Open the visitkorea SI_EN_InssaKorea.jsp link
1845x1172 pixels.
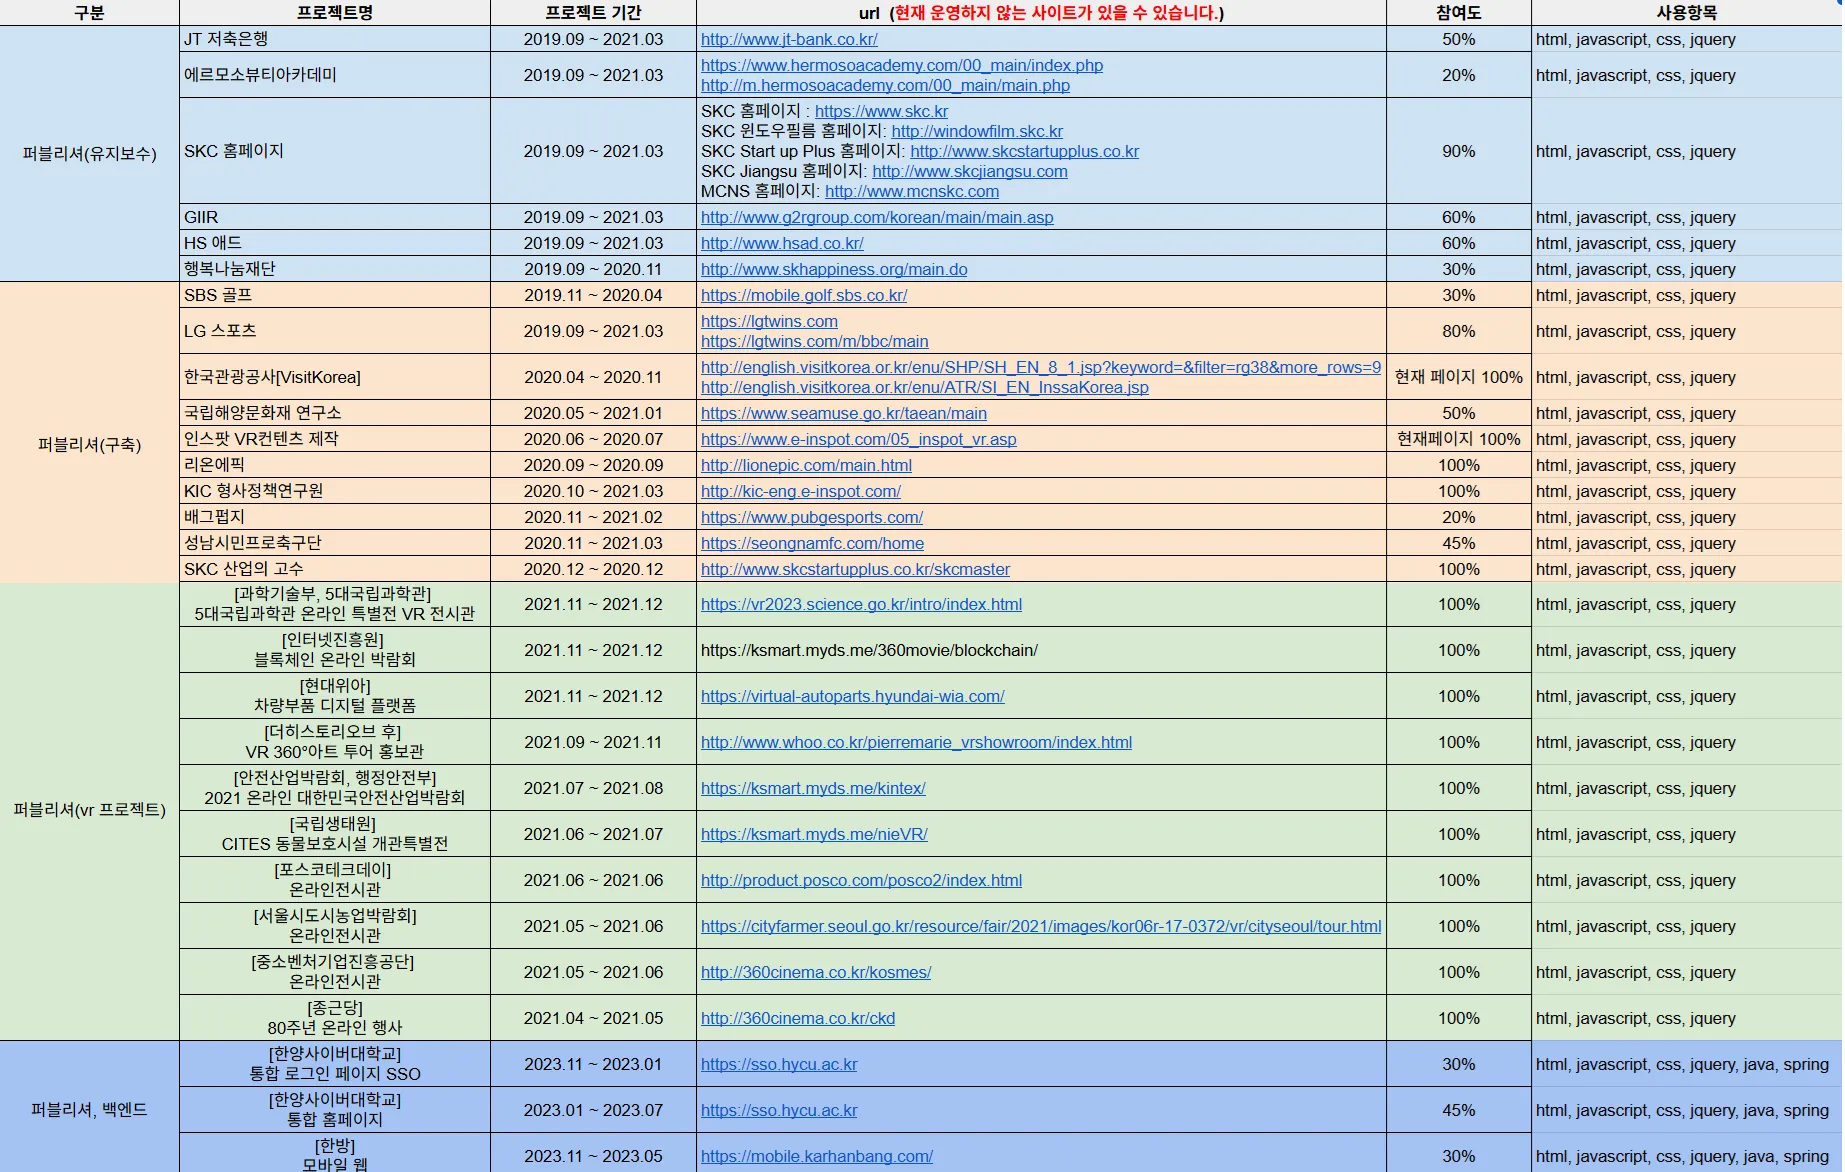[x=925, y=388]
